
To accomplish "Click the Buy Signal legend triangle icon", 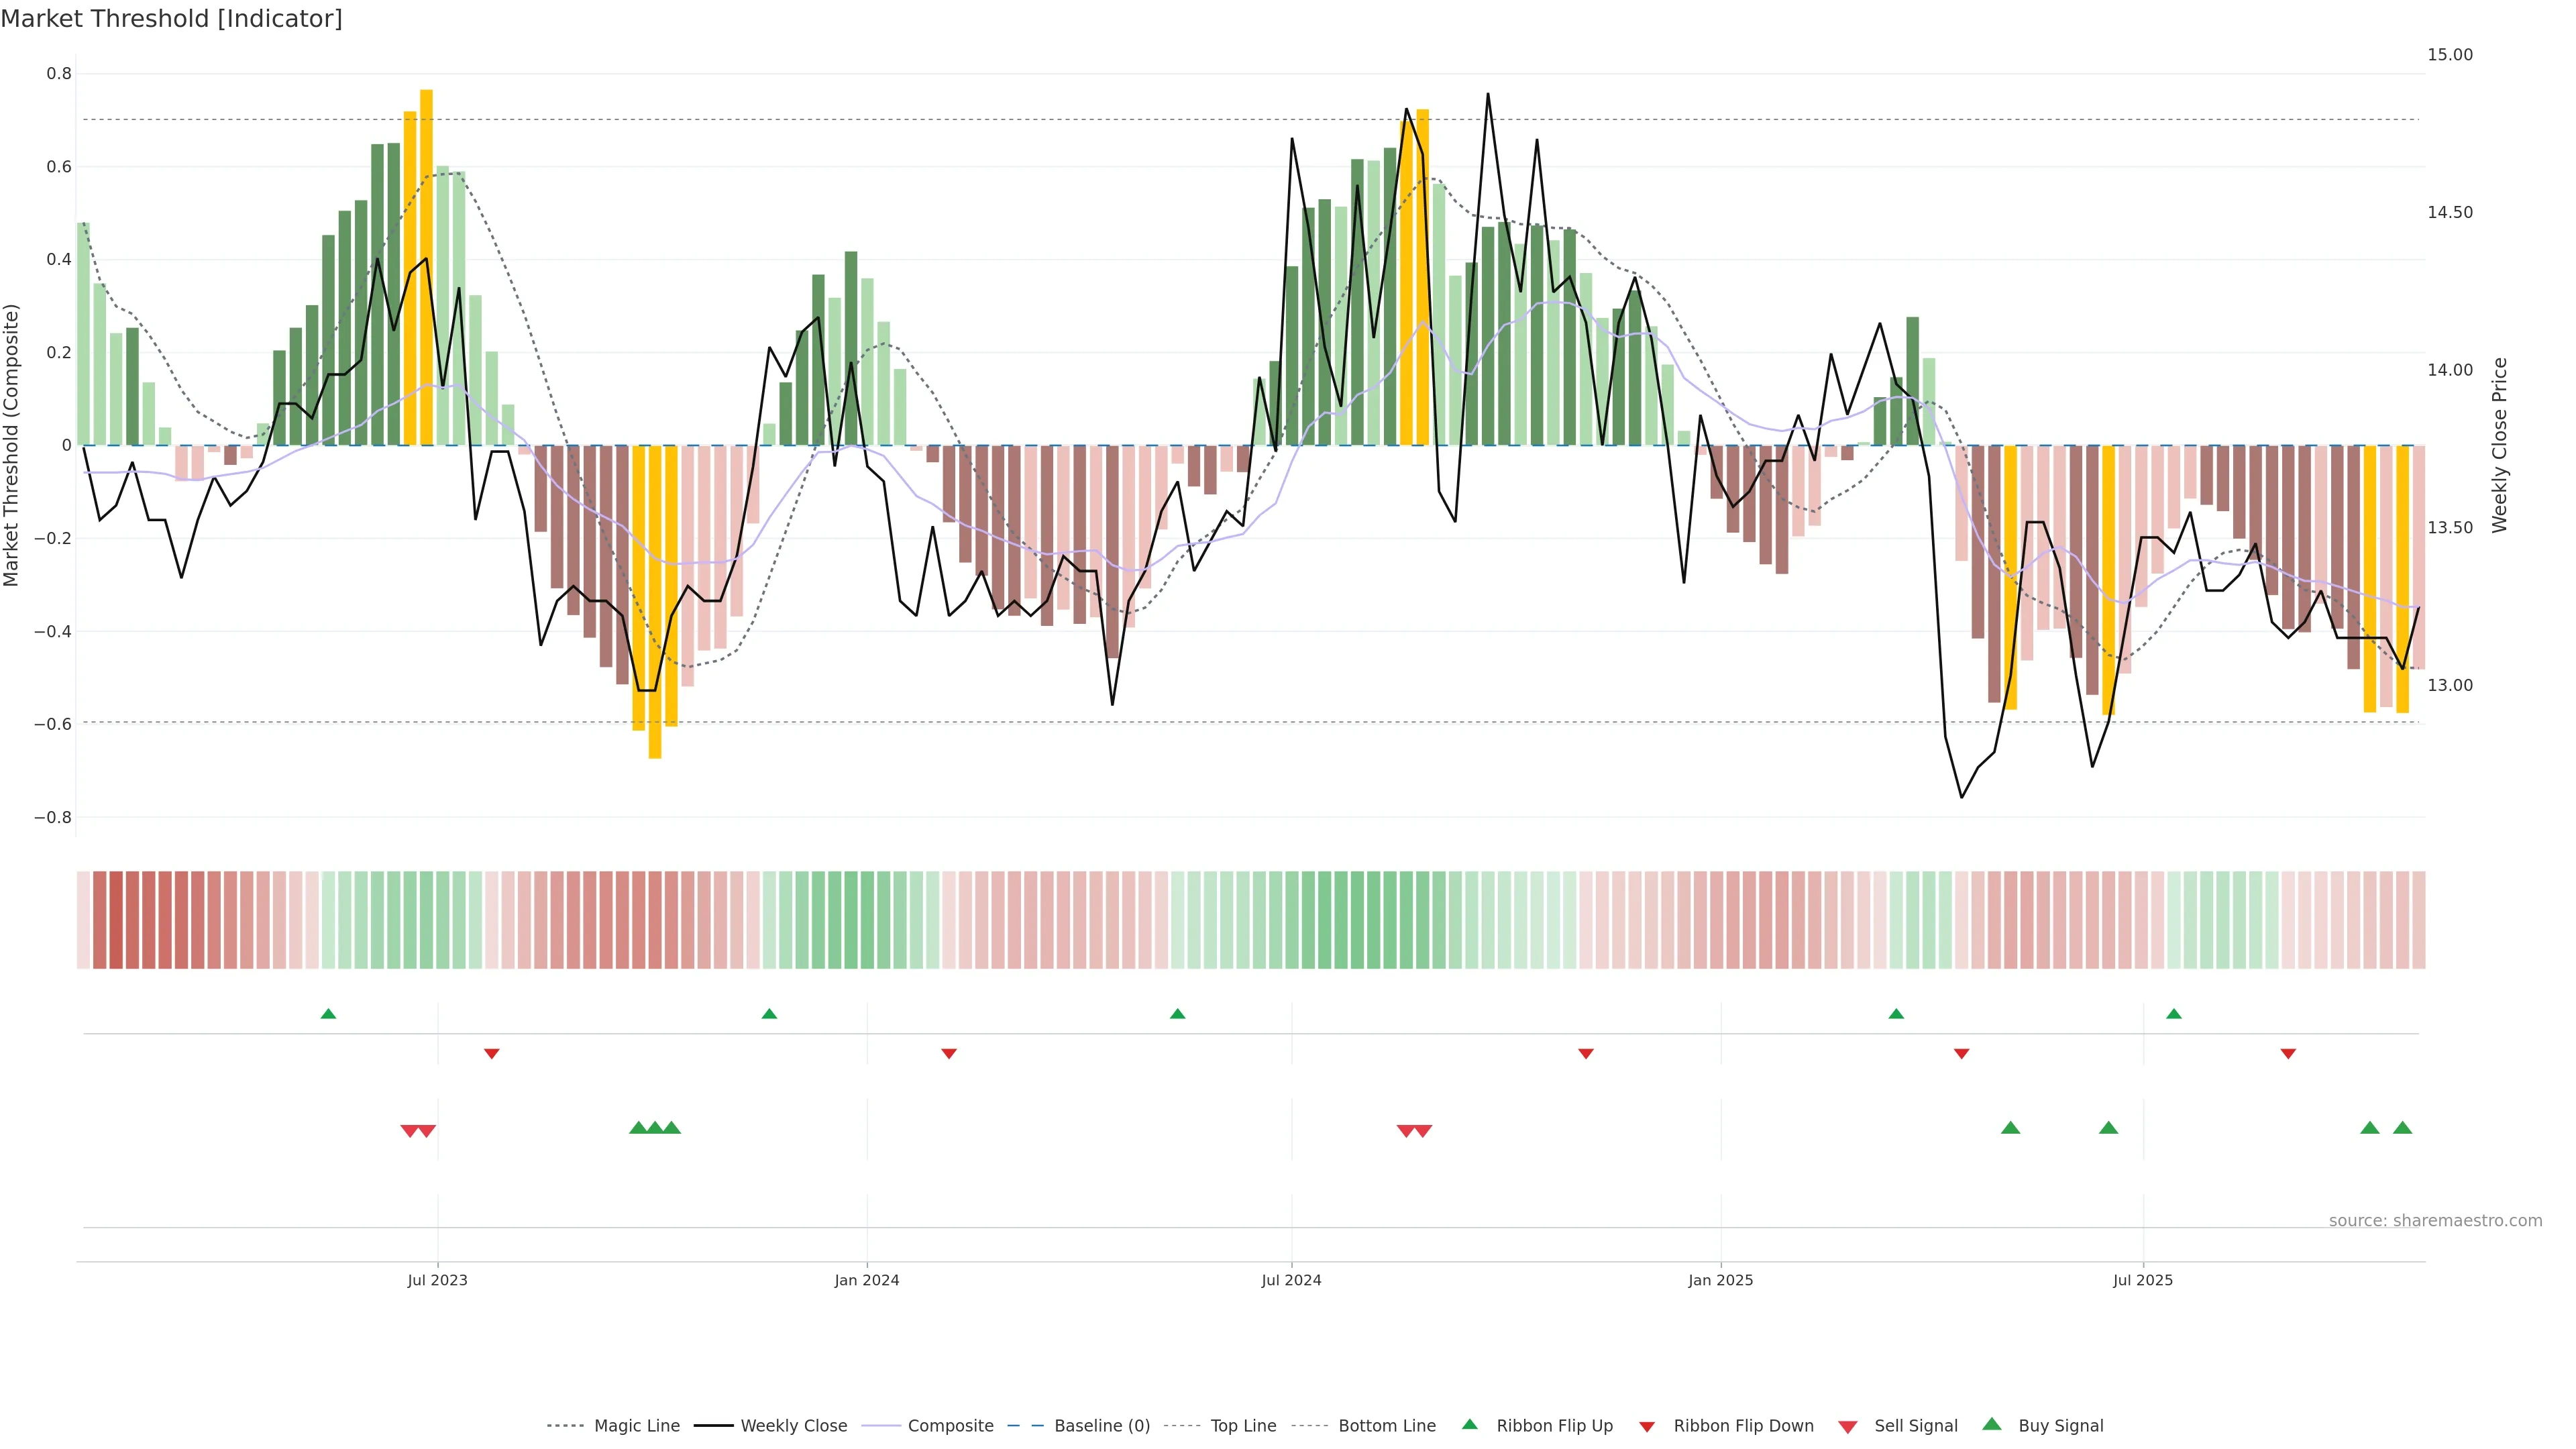I will coord(1992,1424).
